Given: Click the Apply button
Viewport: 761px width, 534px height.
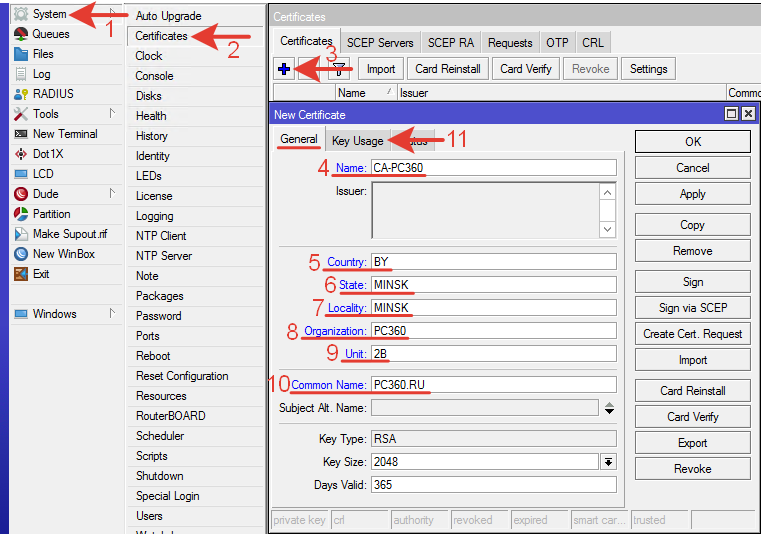Looking at the screenshot, I should pos(693,194).
